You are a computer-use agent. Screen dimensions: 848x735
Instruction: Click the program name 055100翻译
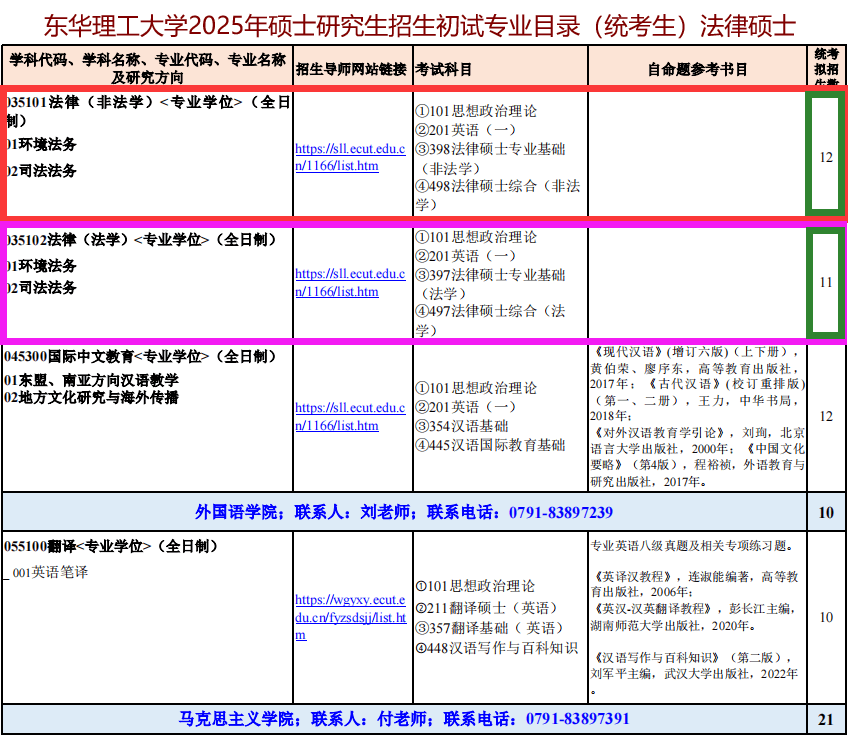pyautogui.click(x=111, y=546)
